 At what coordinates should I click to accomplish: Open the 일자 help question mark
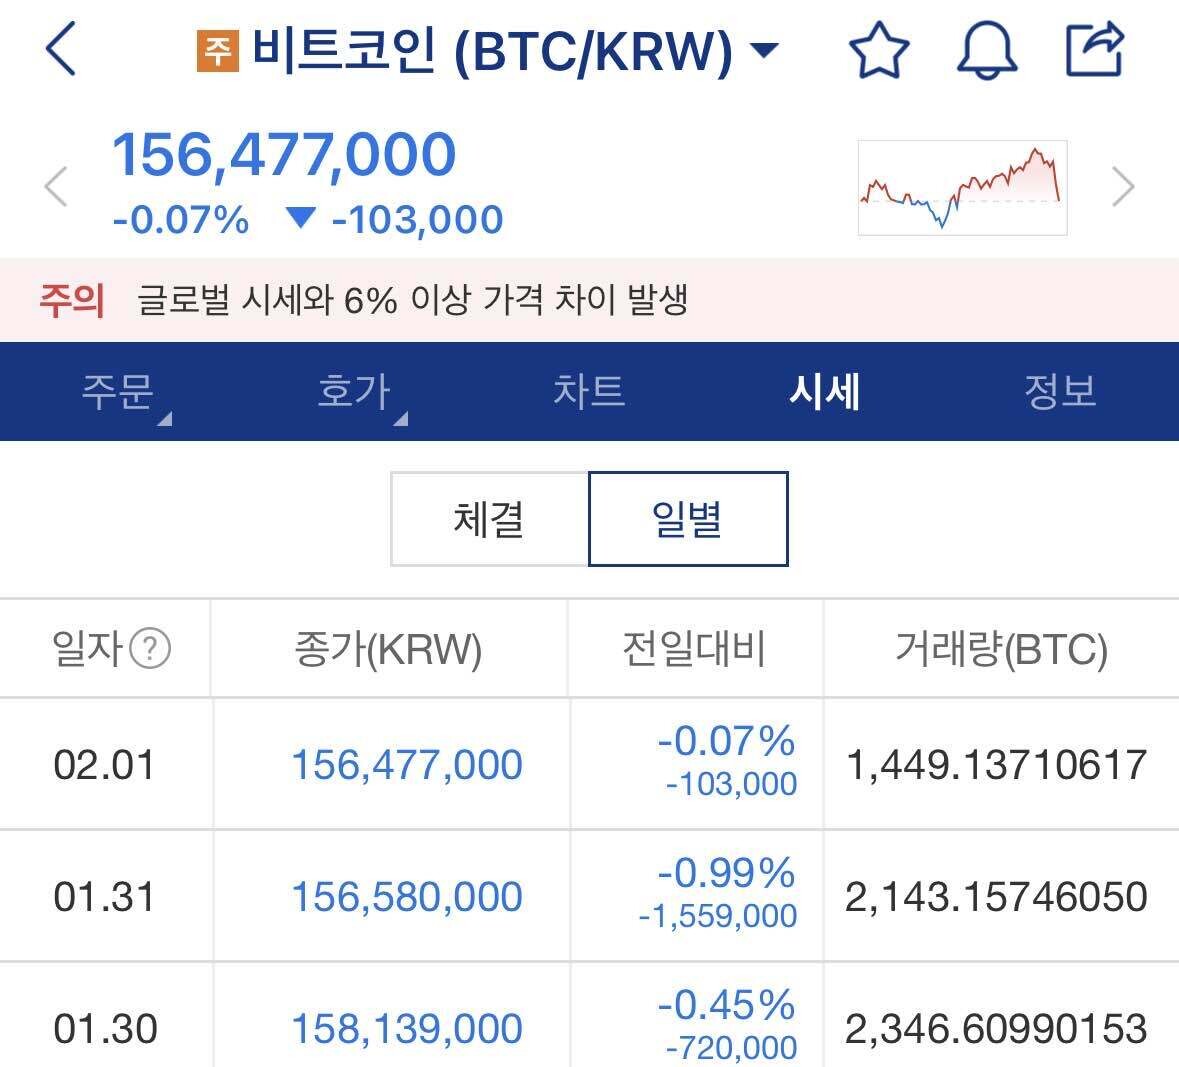click(147, 648)
